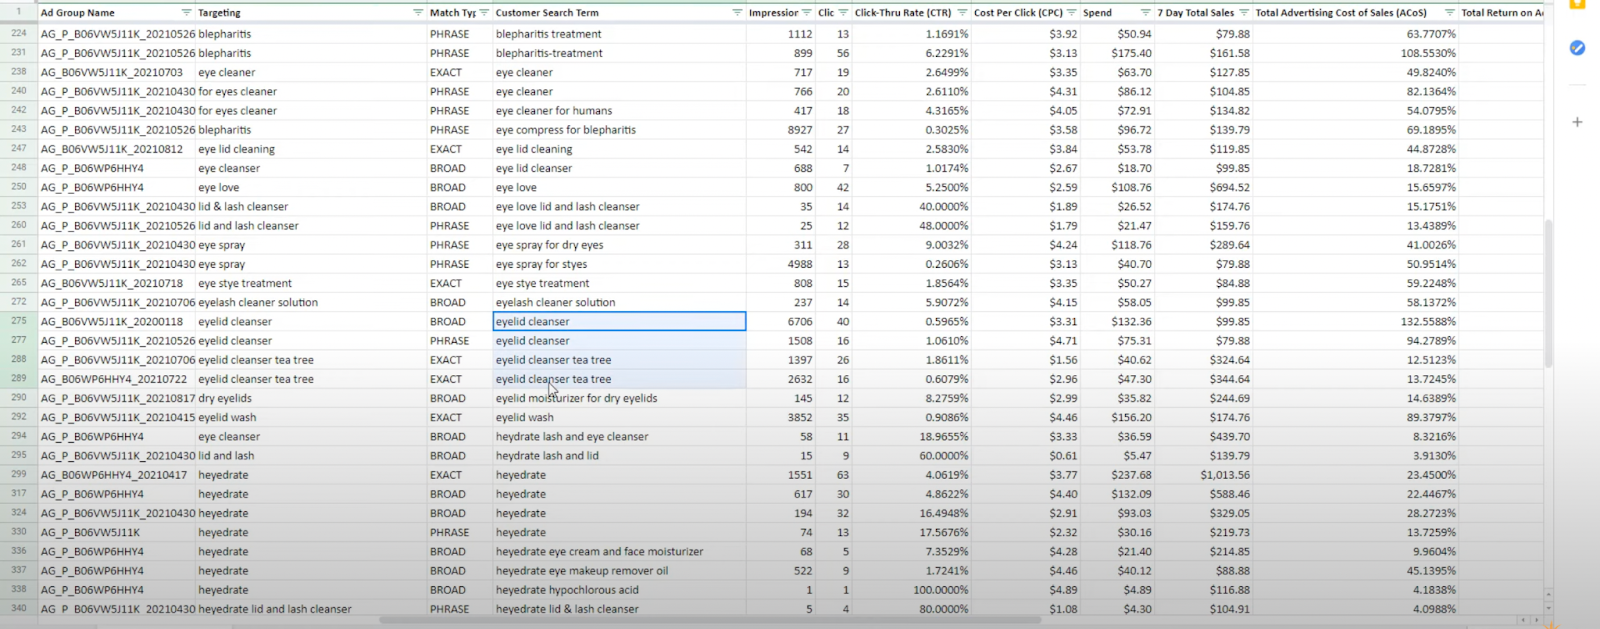Click ad group 'AG_P_B06VW5J11K_20210415'
The height and width of the screenshot is (629, 1600).
point(118,417)
